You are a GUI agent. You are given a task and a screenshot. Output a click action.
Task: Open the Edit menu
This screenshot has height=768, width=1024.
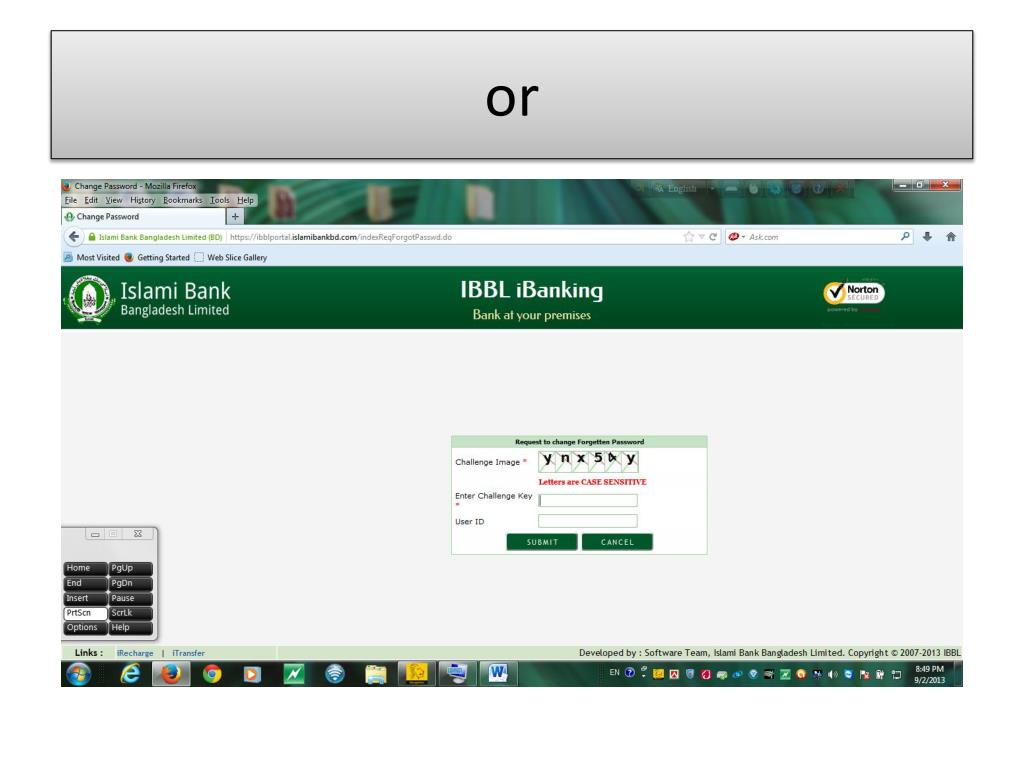[91, 200]
